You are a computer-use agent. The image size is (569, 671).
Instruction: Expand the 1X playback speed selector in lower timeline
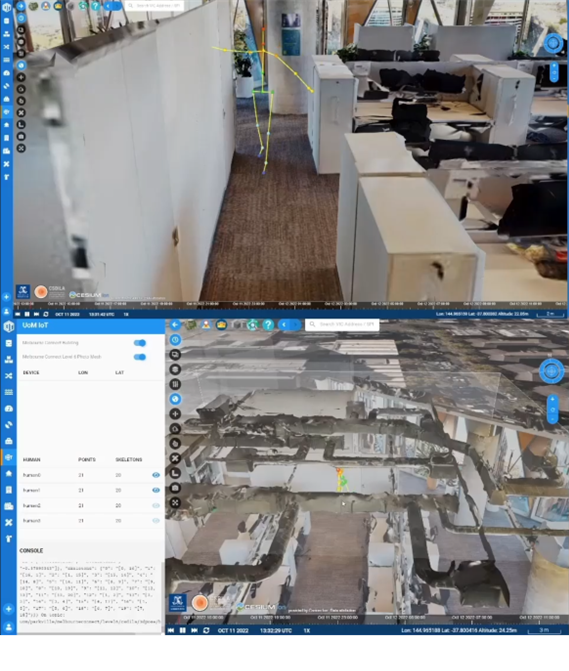click(x=306, y=630)
